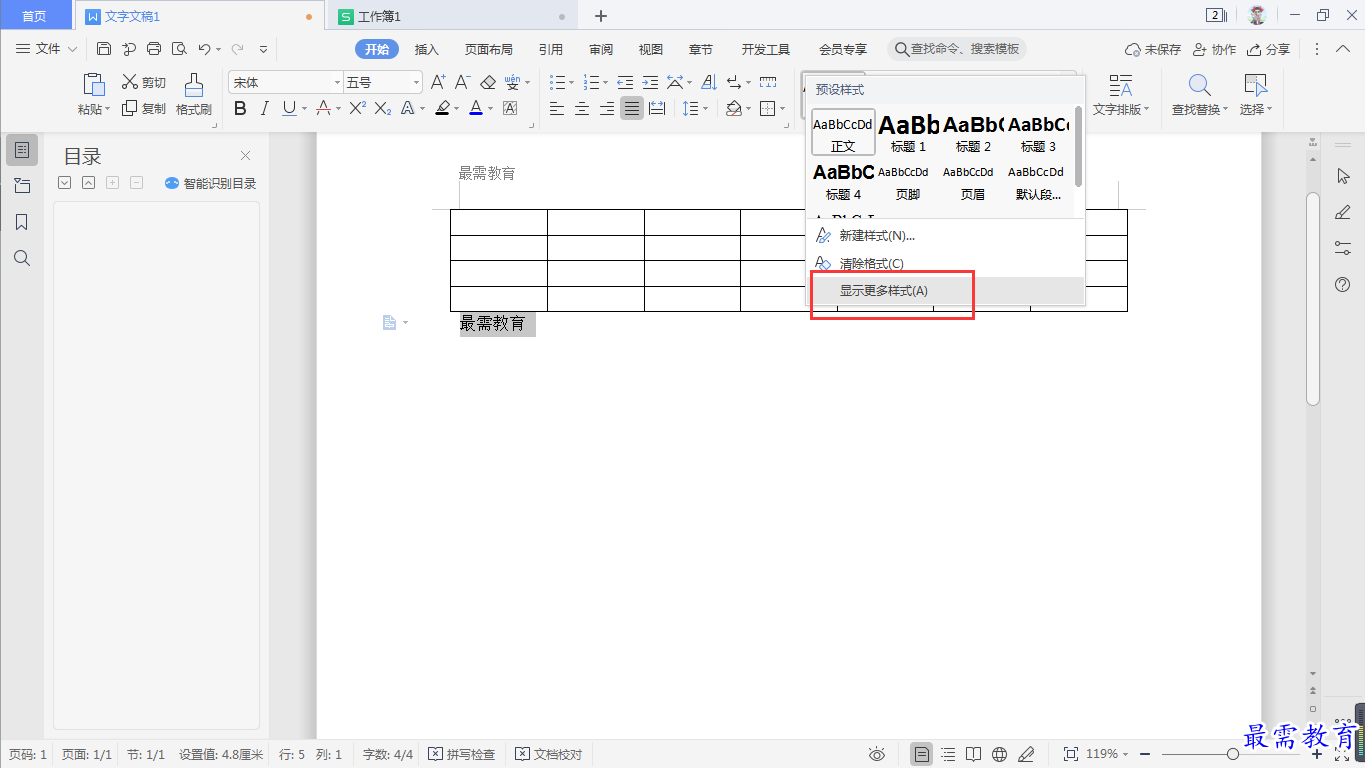This screenshot has height=768, width=1365.
Task: Select the 标题 1 style thumbnail
Action: (908, 132)
